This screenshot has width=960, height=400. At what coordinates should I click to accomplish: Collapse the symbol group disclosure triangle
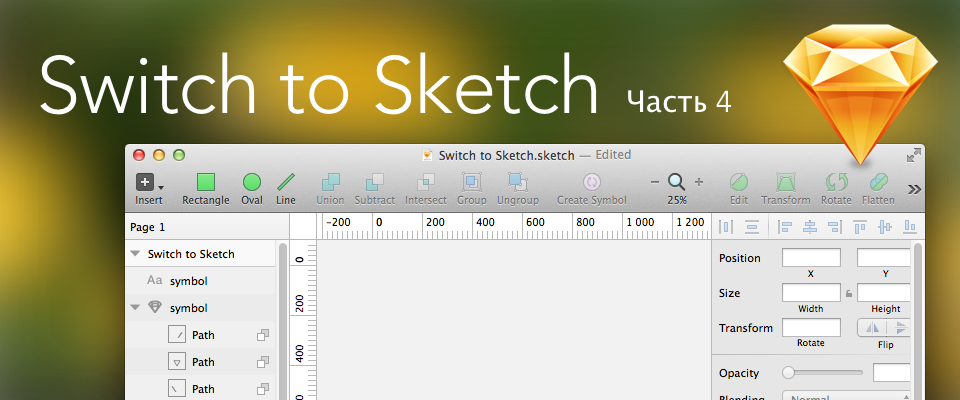pos(135,308)
